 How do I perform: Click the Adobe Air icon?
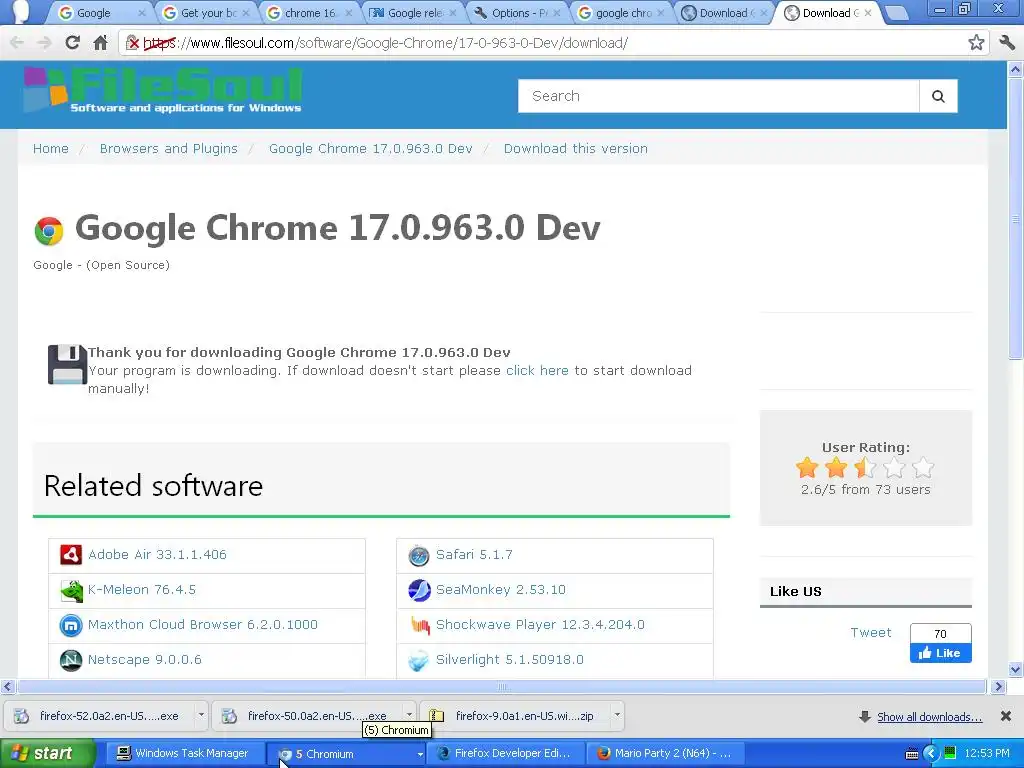tap(71, 554)
